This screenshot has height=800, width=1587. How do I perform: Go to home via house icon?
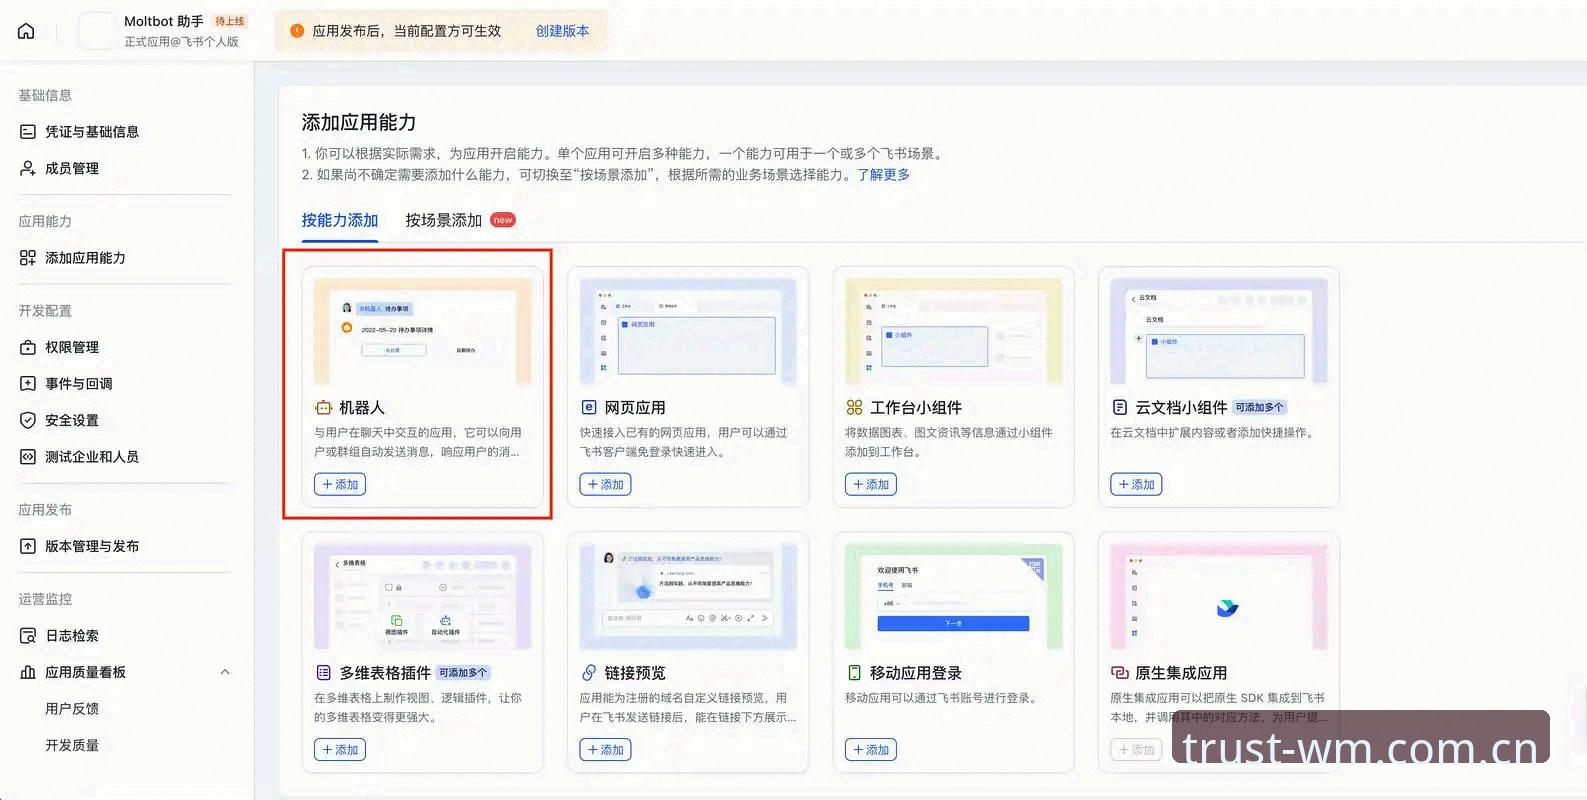(26, 31)
